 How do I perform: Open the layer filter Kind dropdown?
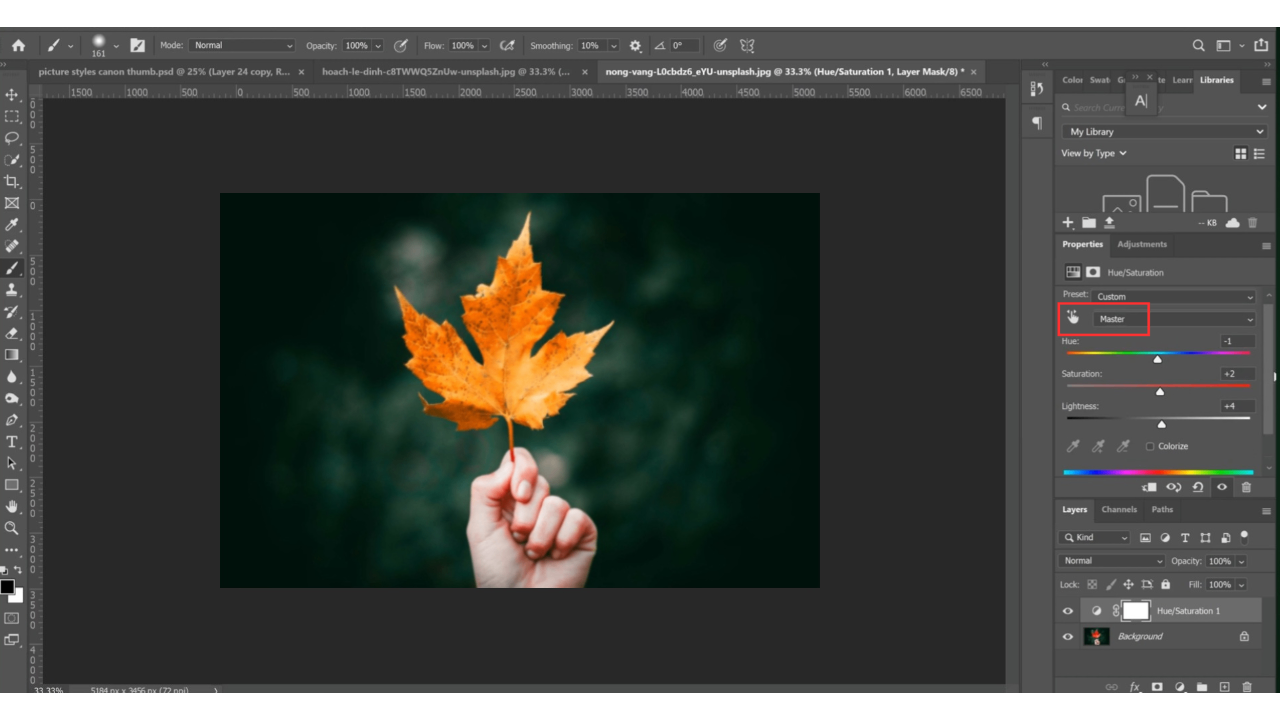pyautogui.click(x=1095, y=538)
